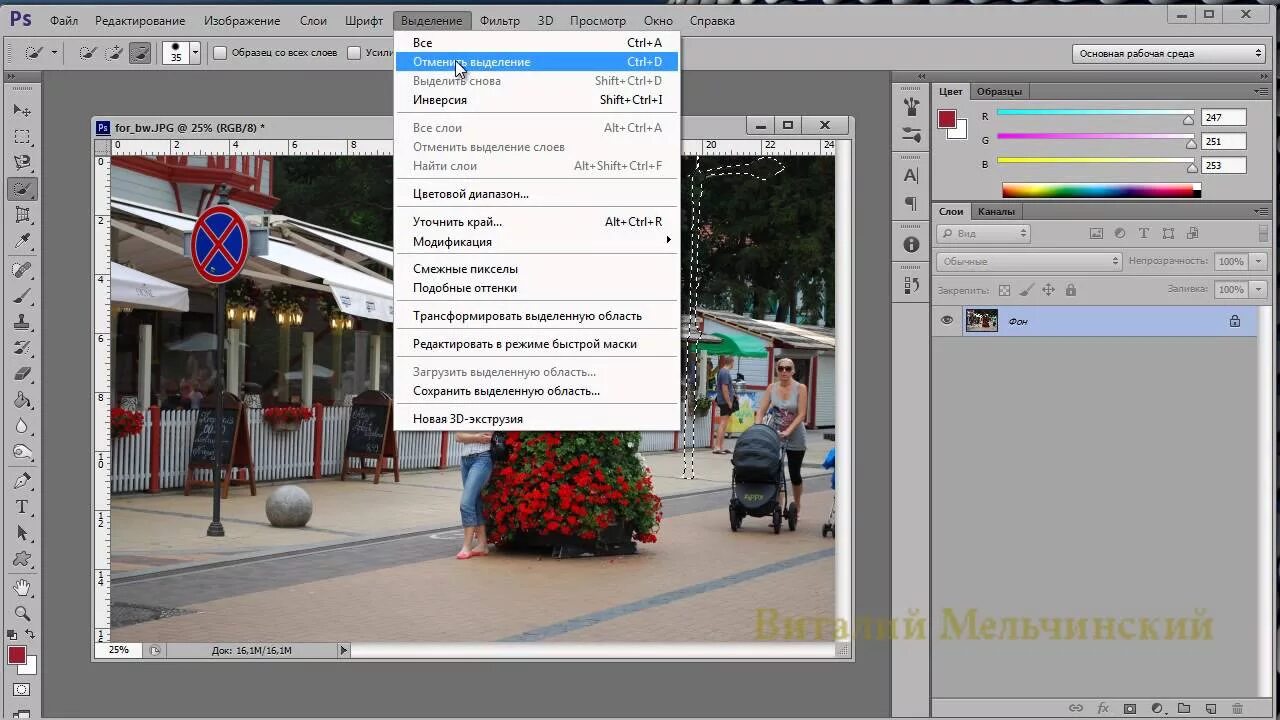This screenshot has height=720, width=1280.
Task: Select the Spot Healing Brush tool
Action: coord(22,270)
